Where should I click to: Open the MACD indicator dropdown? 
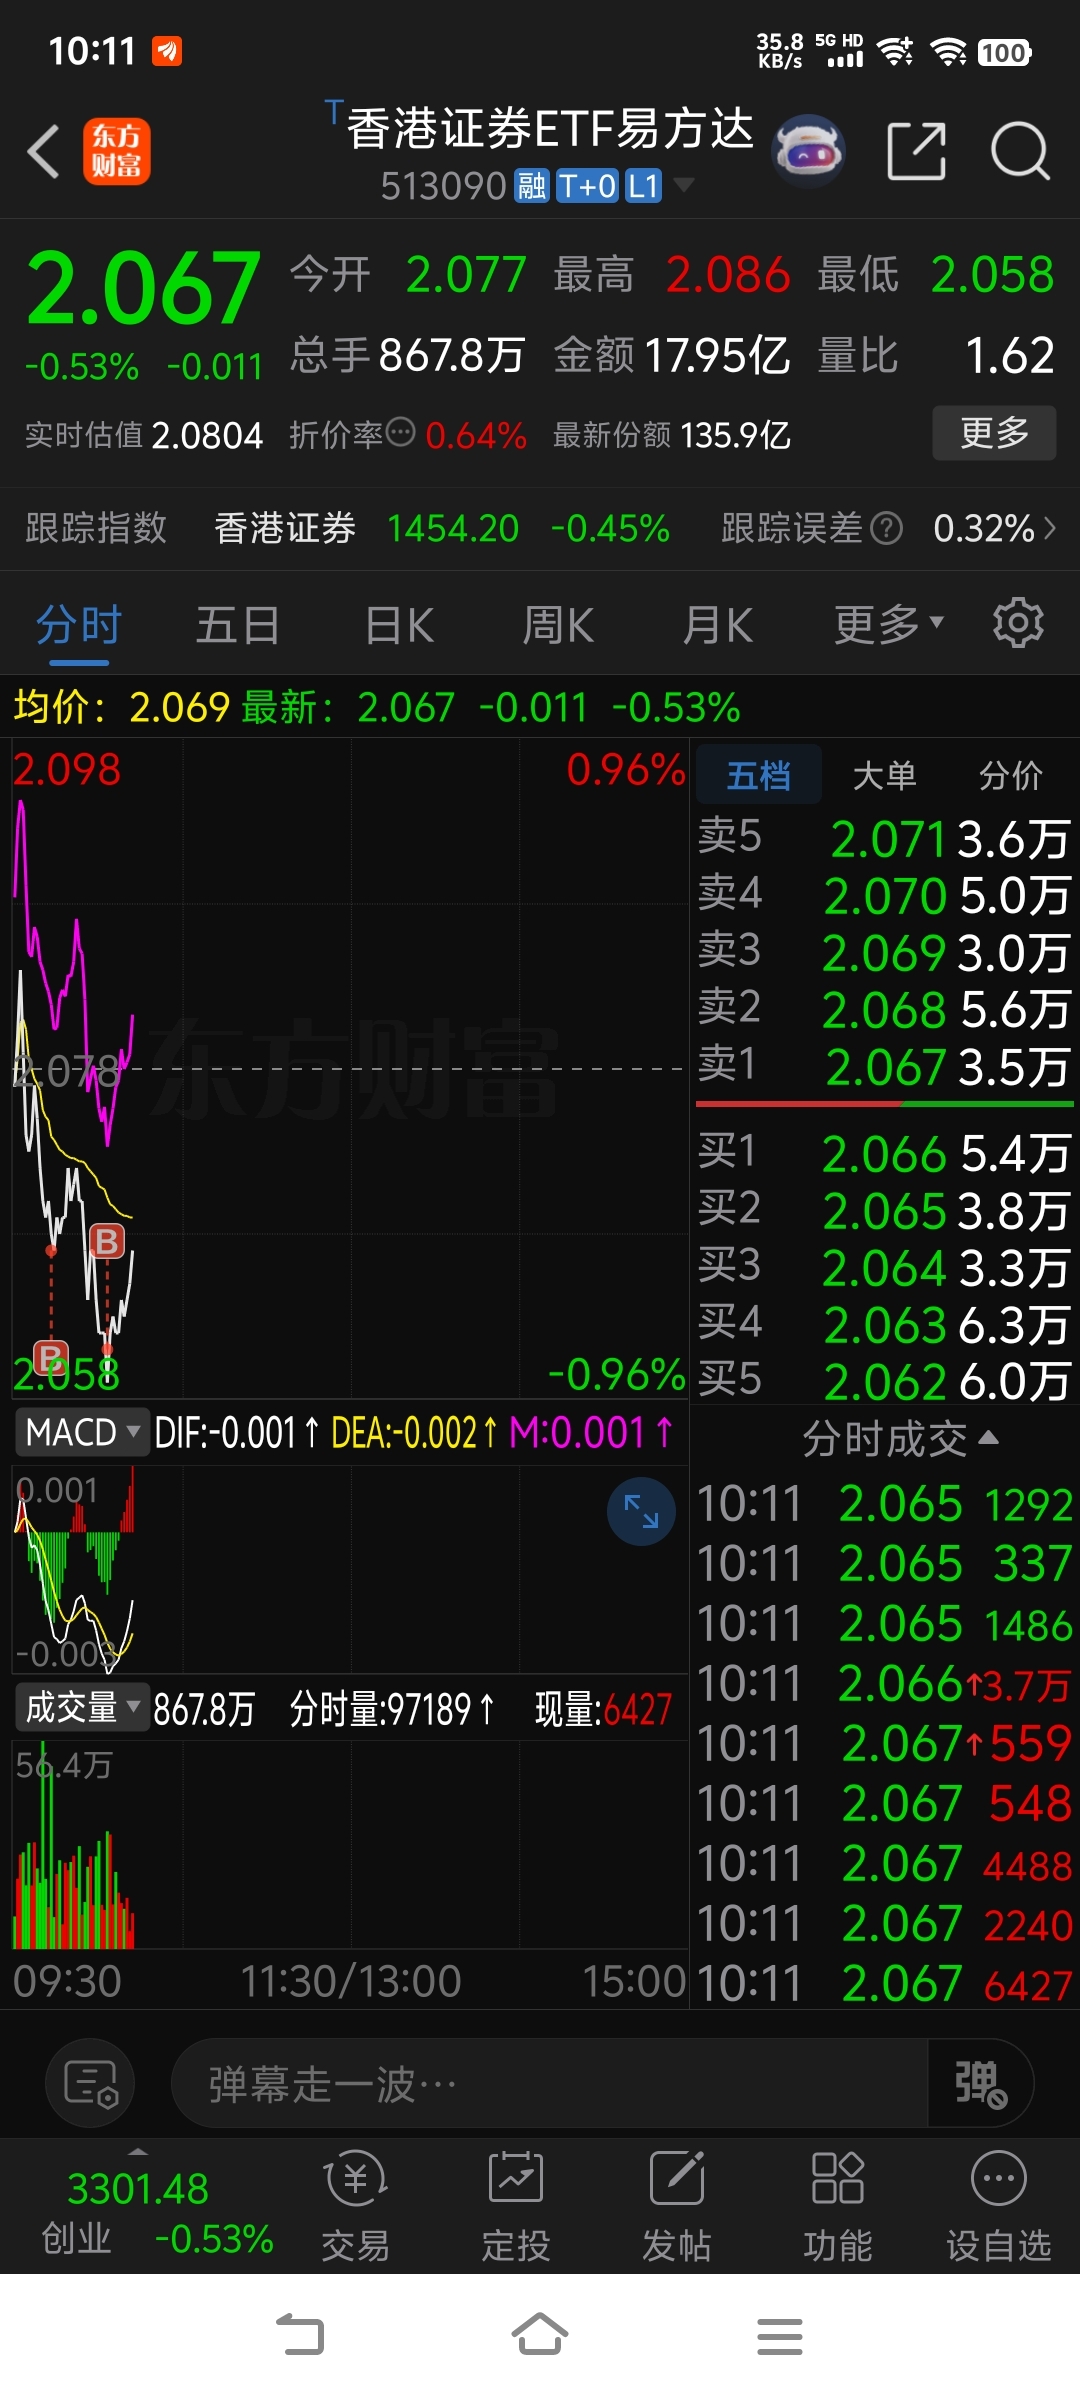[82, 1432]
